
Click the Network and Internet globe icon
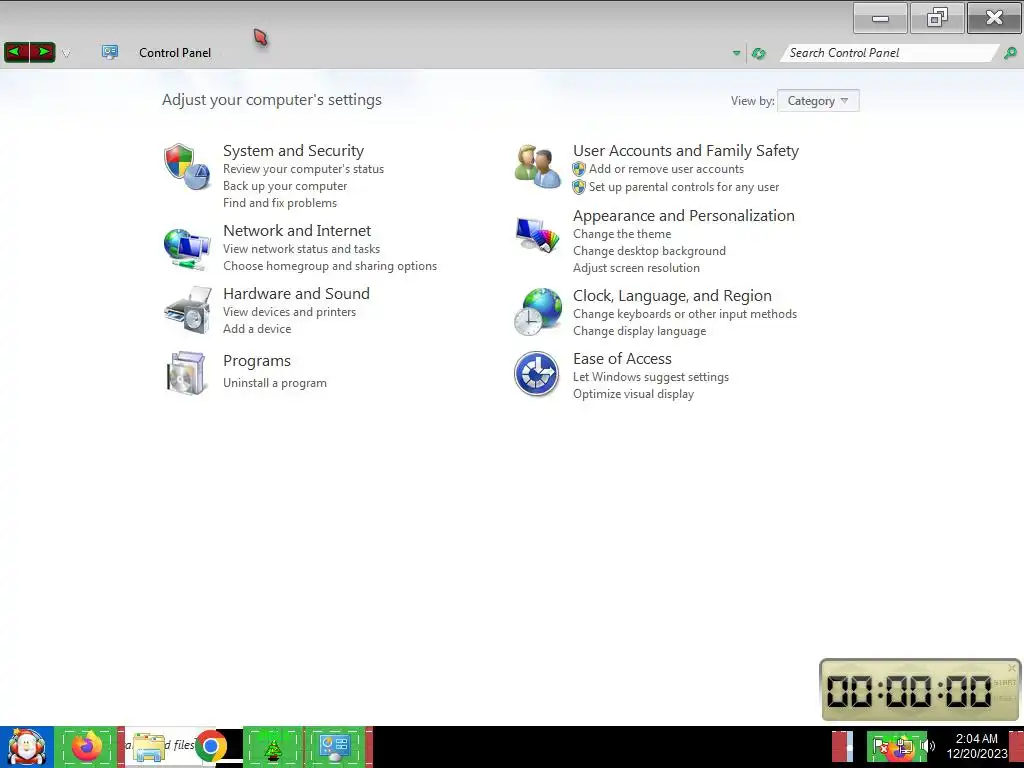point(187,249)
